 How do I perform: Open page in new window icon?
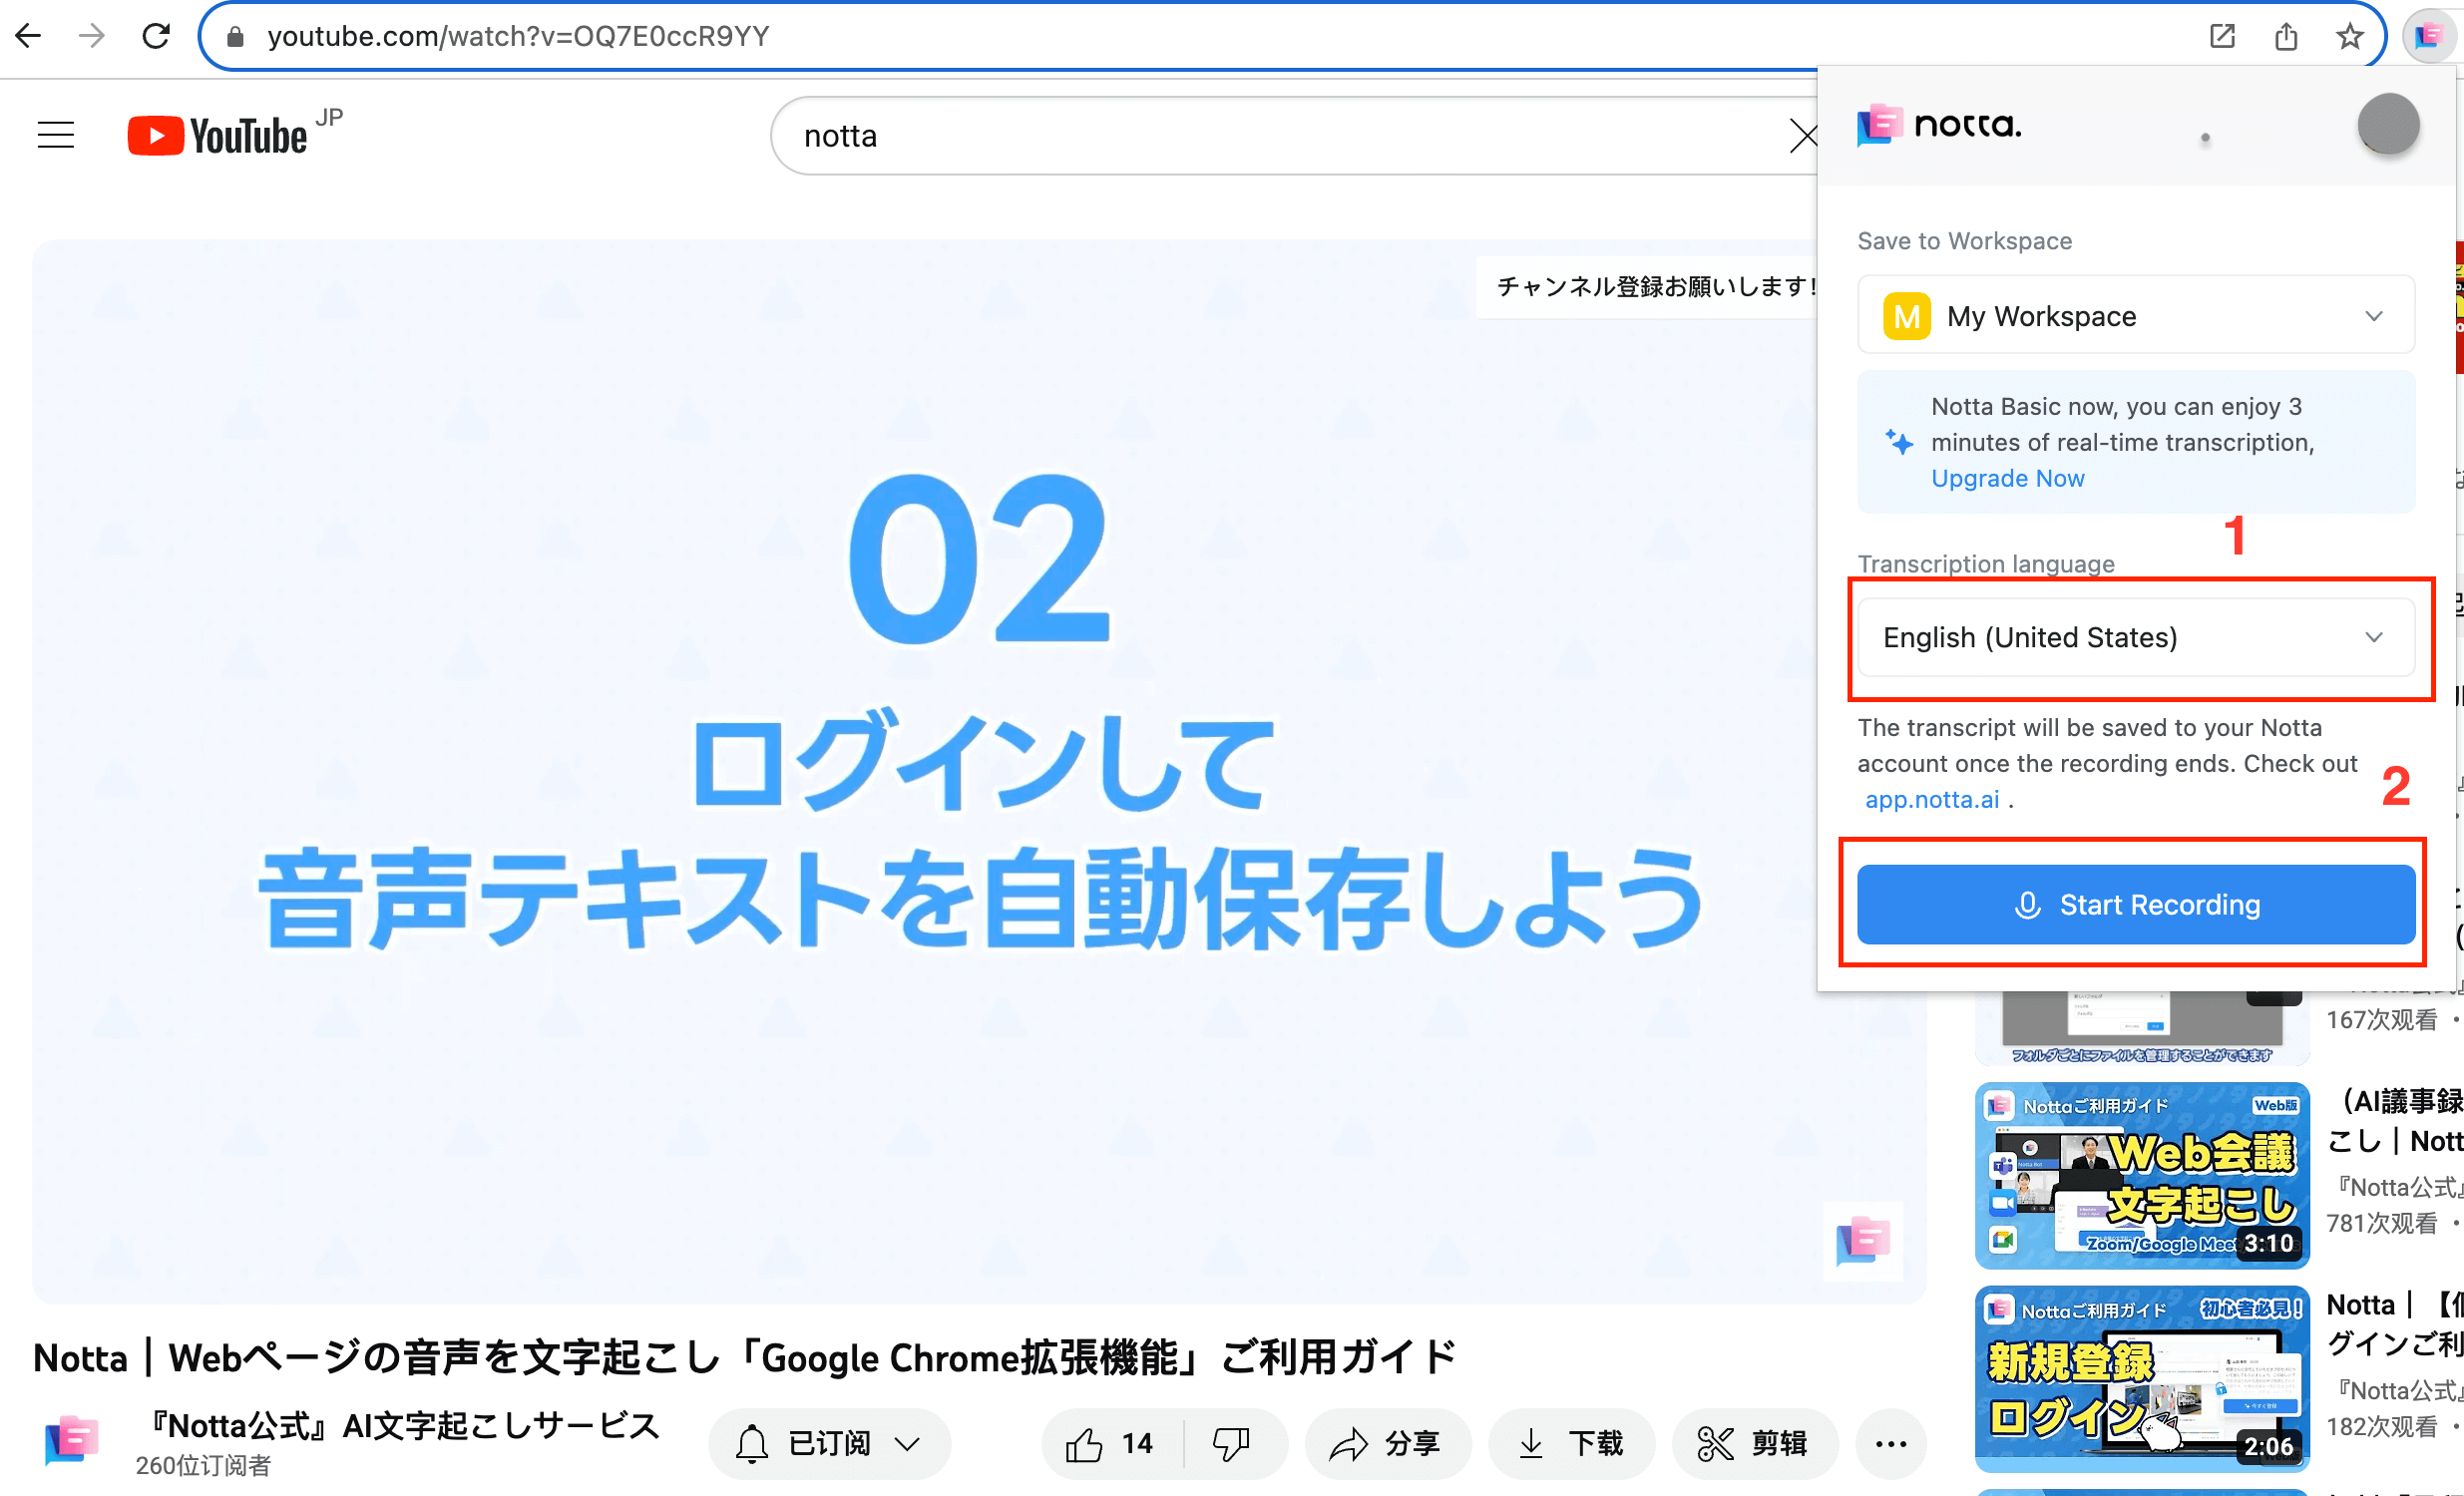[2222, 37]
